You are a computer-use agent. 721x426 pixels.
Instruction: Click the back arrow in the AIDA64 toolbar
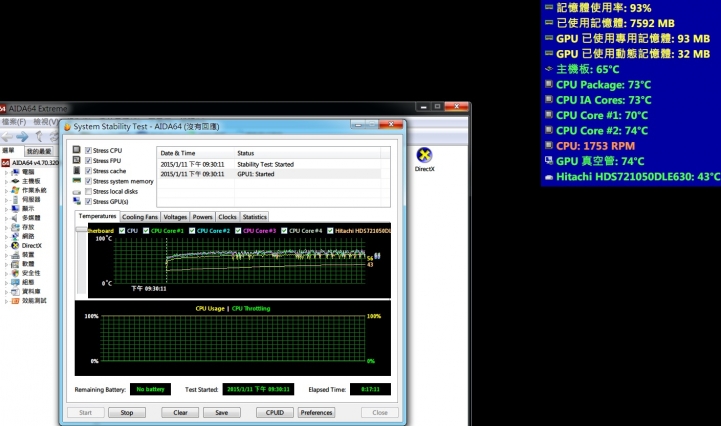pos(6,136)
